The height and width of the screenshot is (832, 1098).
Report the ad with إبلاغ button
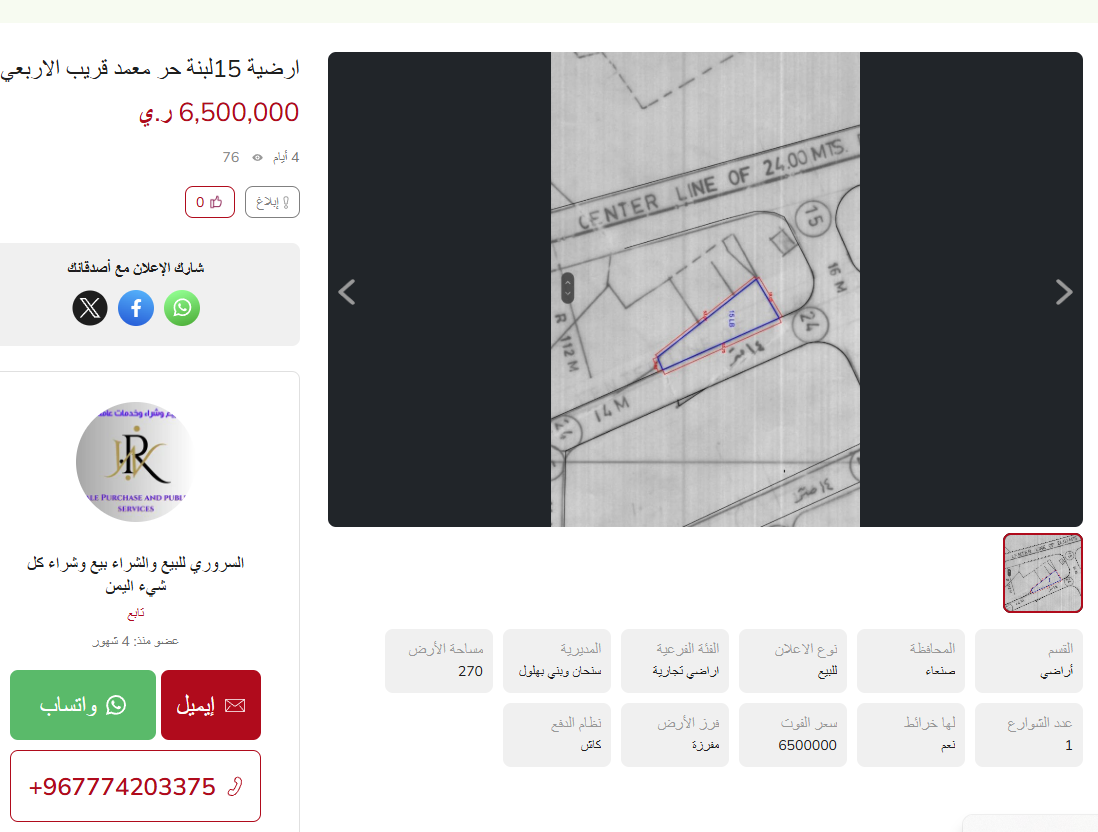coord(272,202)
